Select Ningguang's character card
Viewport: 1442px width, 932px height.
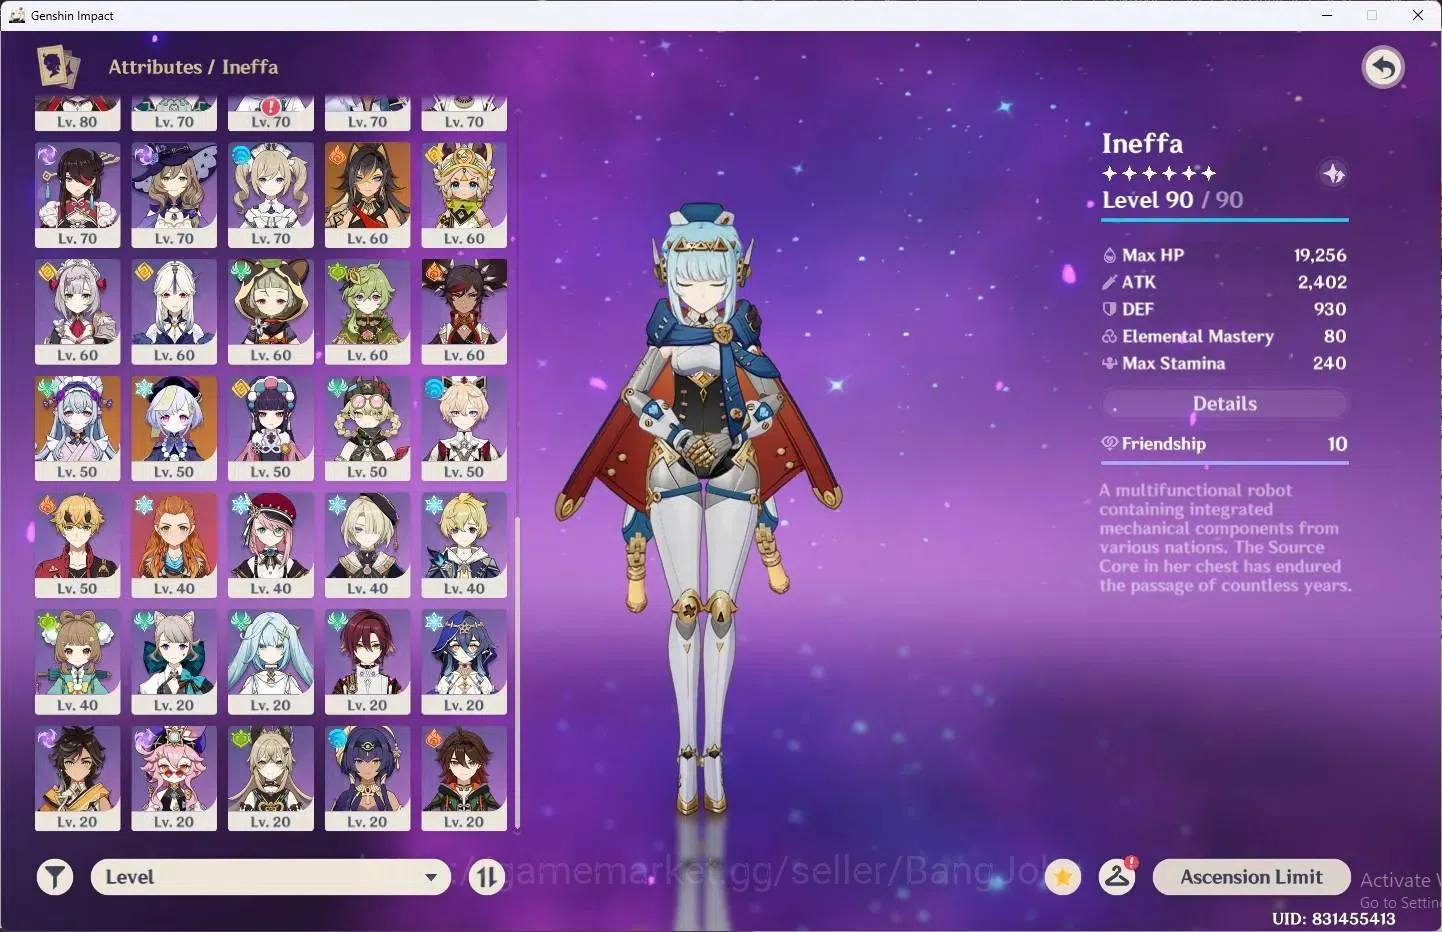pyautogui.click(x=174, y=312)
